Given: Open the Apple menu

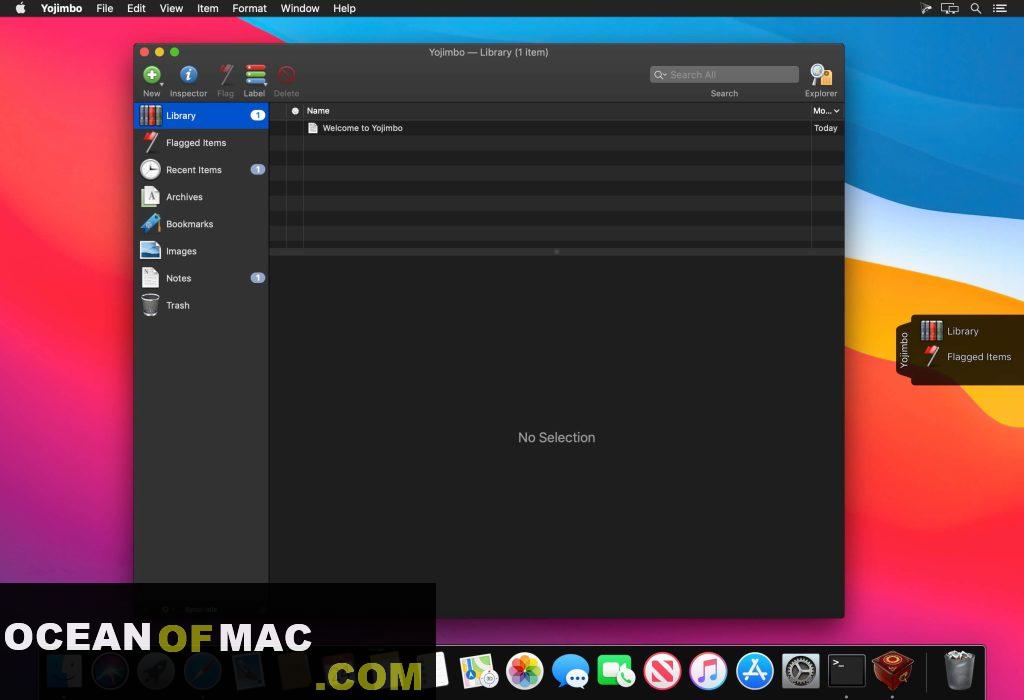Looking at the screenshot, I should coord(20,8).
